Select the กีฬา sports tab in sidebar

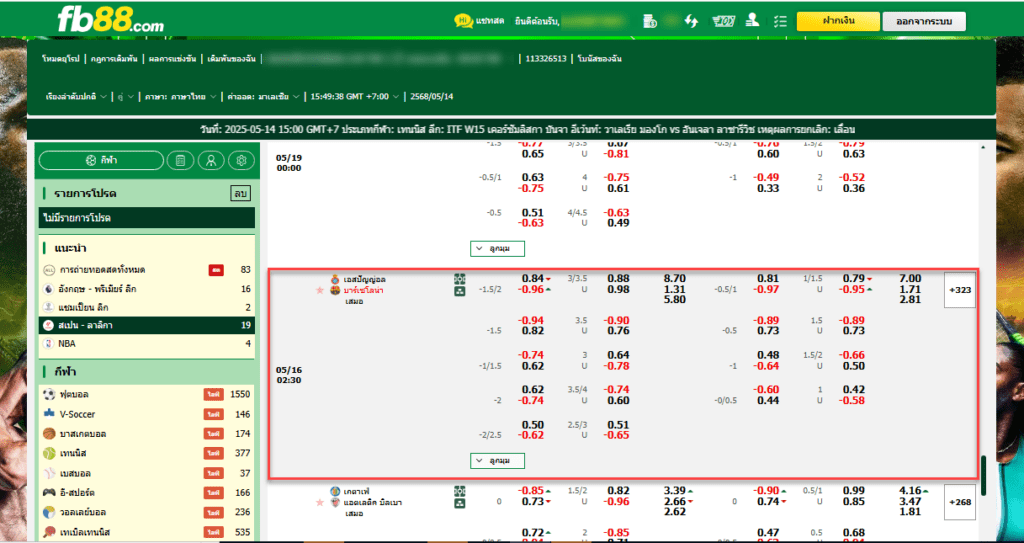pos(101,160)
